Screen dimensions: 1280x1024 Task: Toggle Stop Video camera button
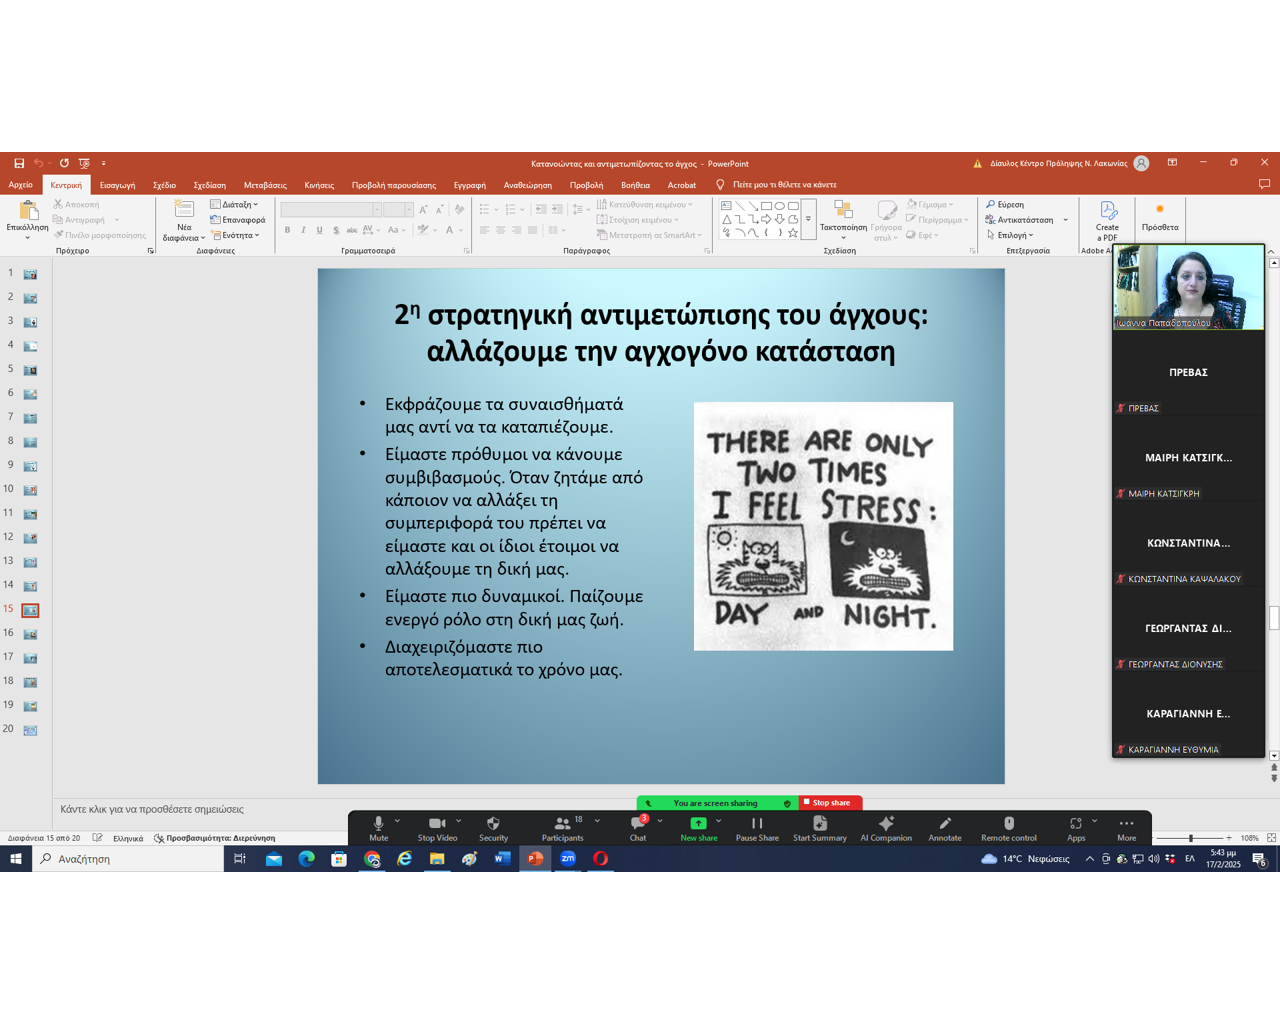coord(437,824)
